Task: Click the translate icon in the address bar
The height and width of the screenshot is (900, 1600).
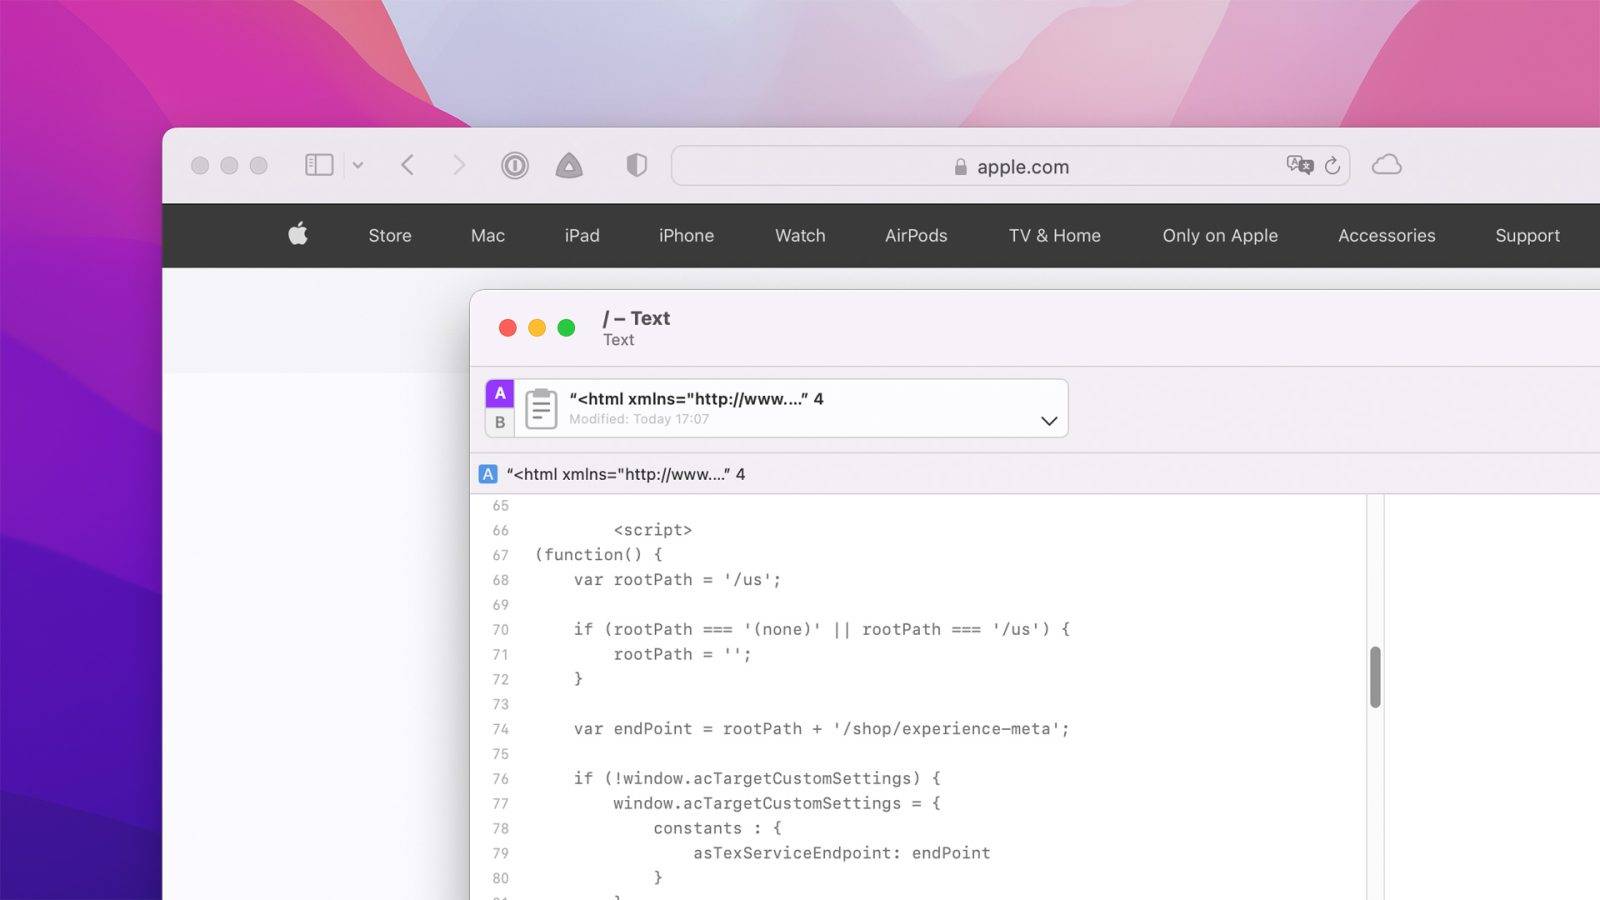Action: tap(1298, 166)
